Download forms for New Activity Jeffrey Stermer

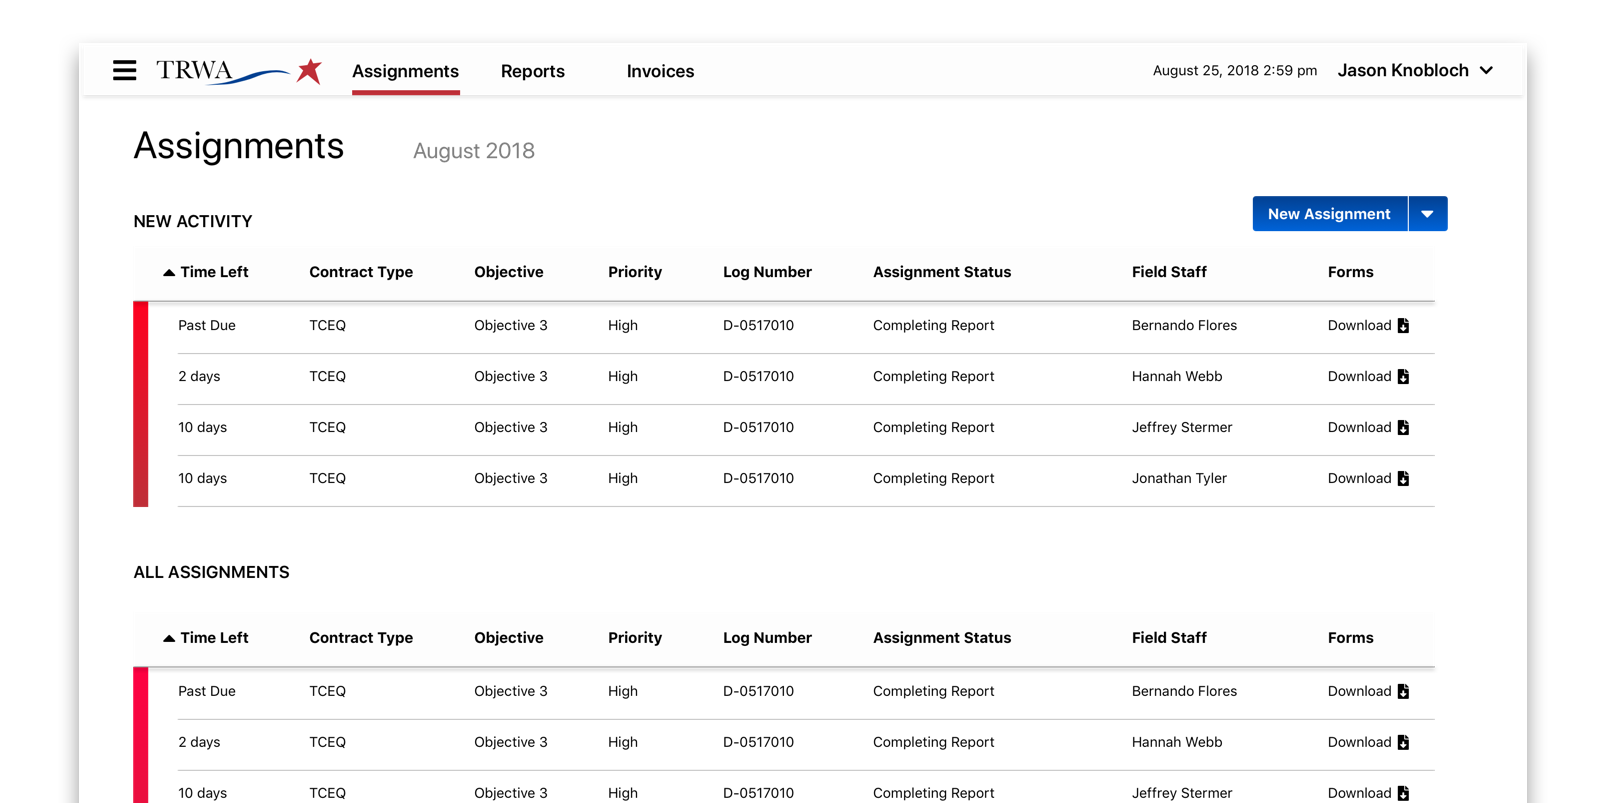(x=1368, y=428)
